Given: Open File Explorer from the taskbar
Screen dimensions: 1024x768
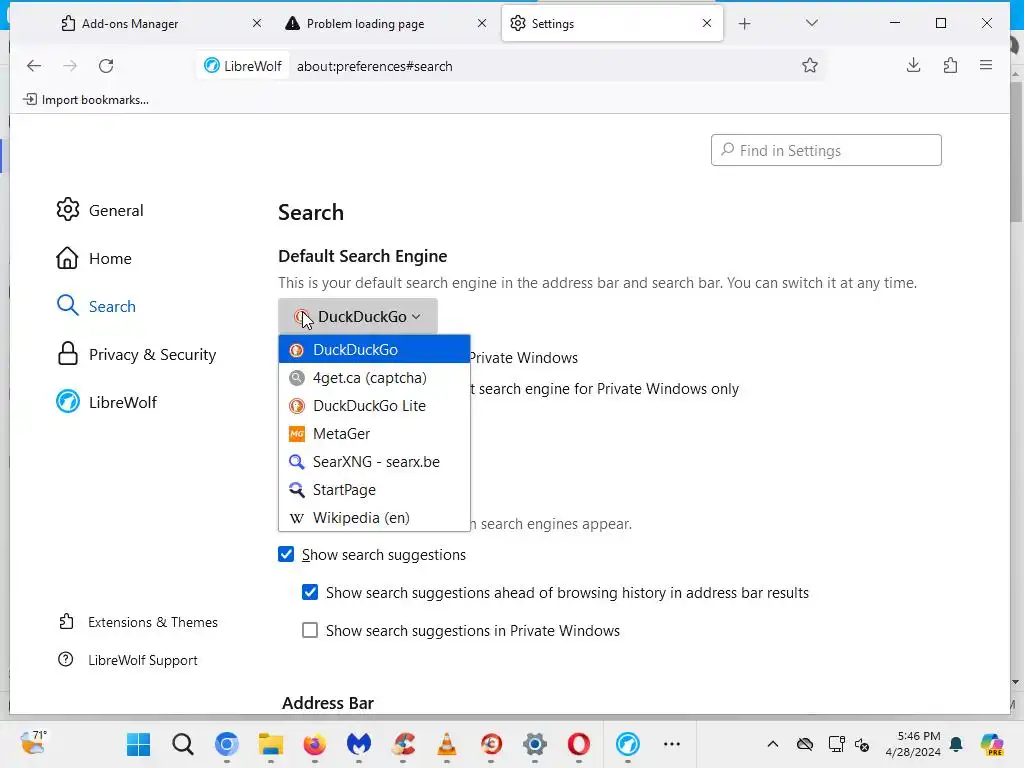Looking at the screenshot, I should pos(270,744).
